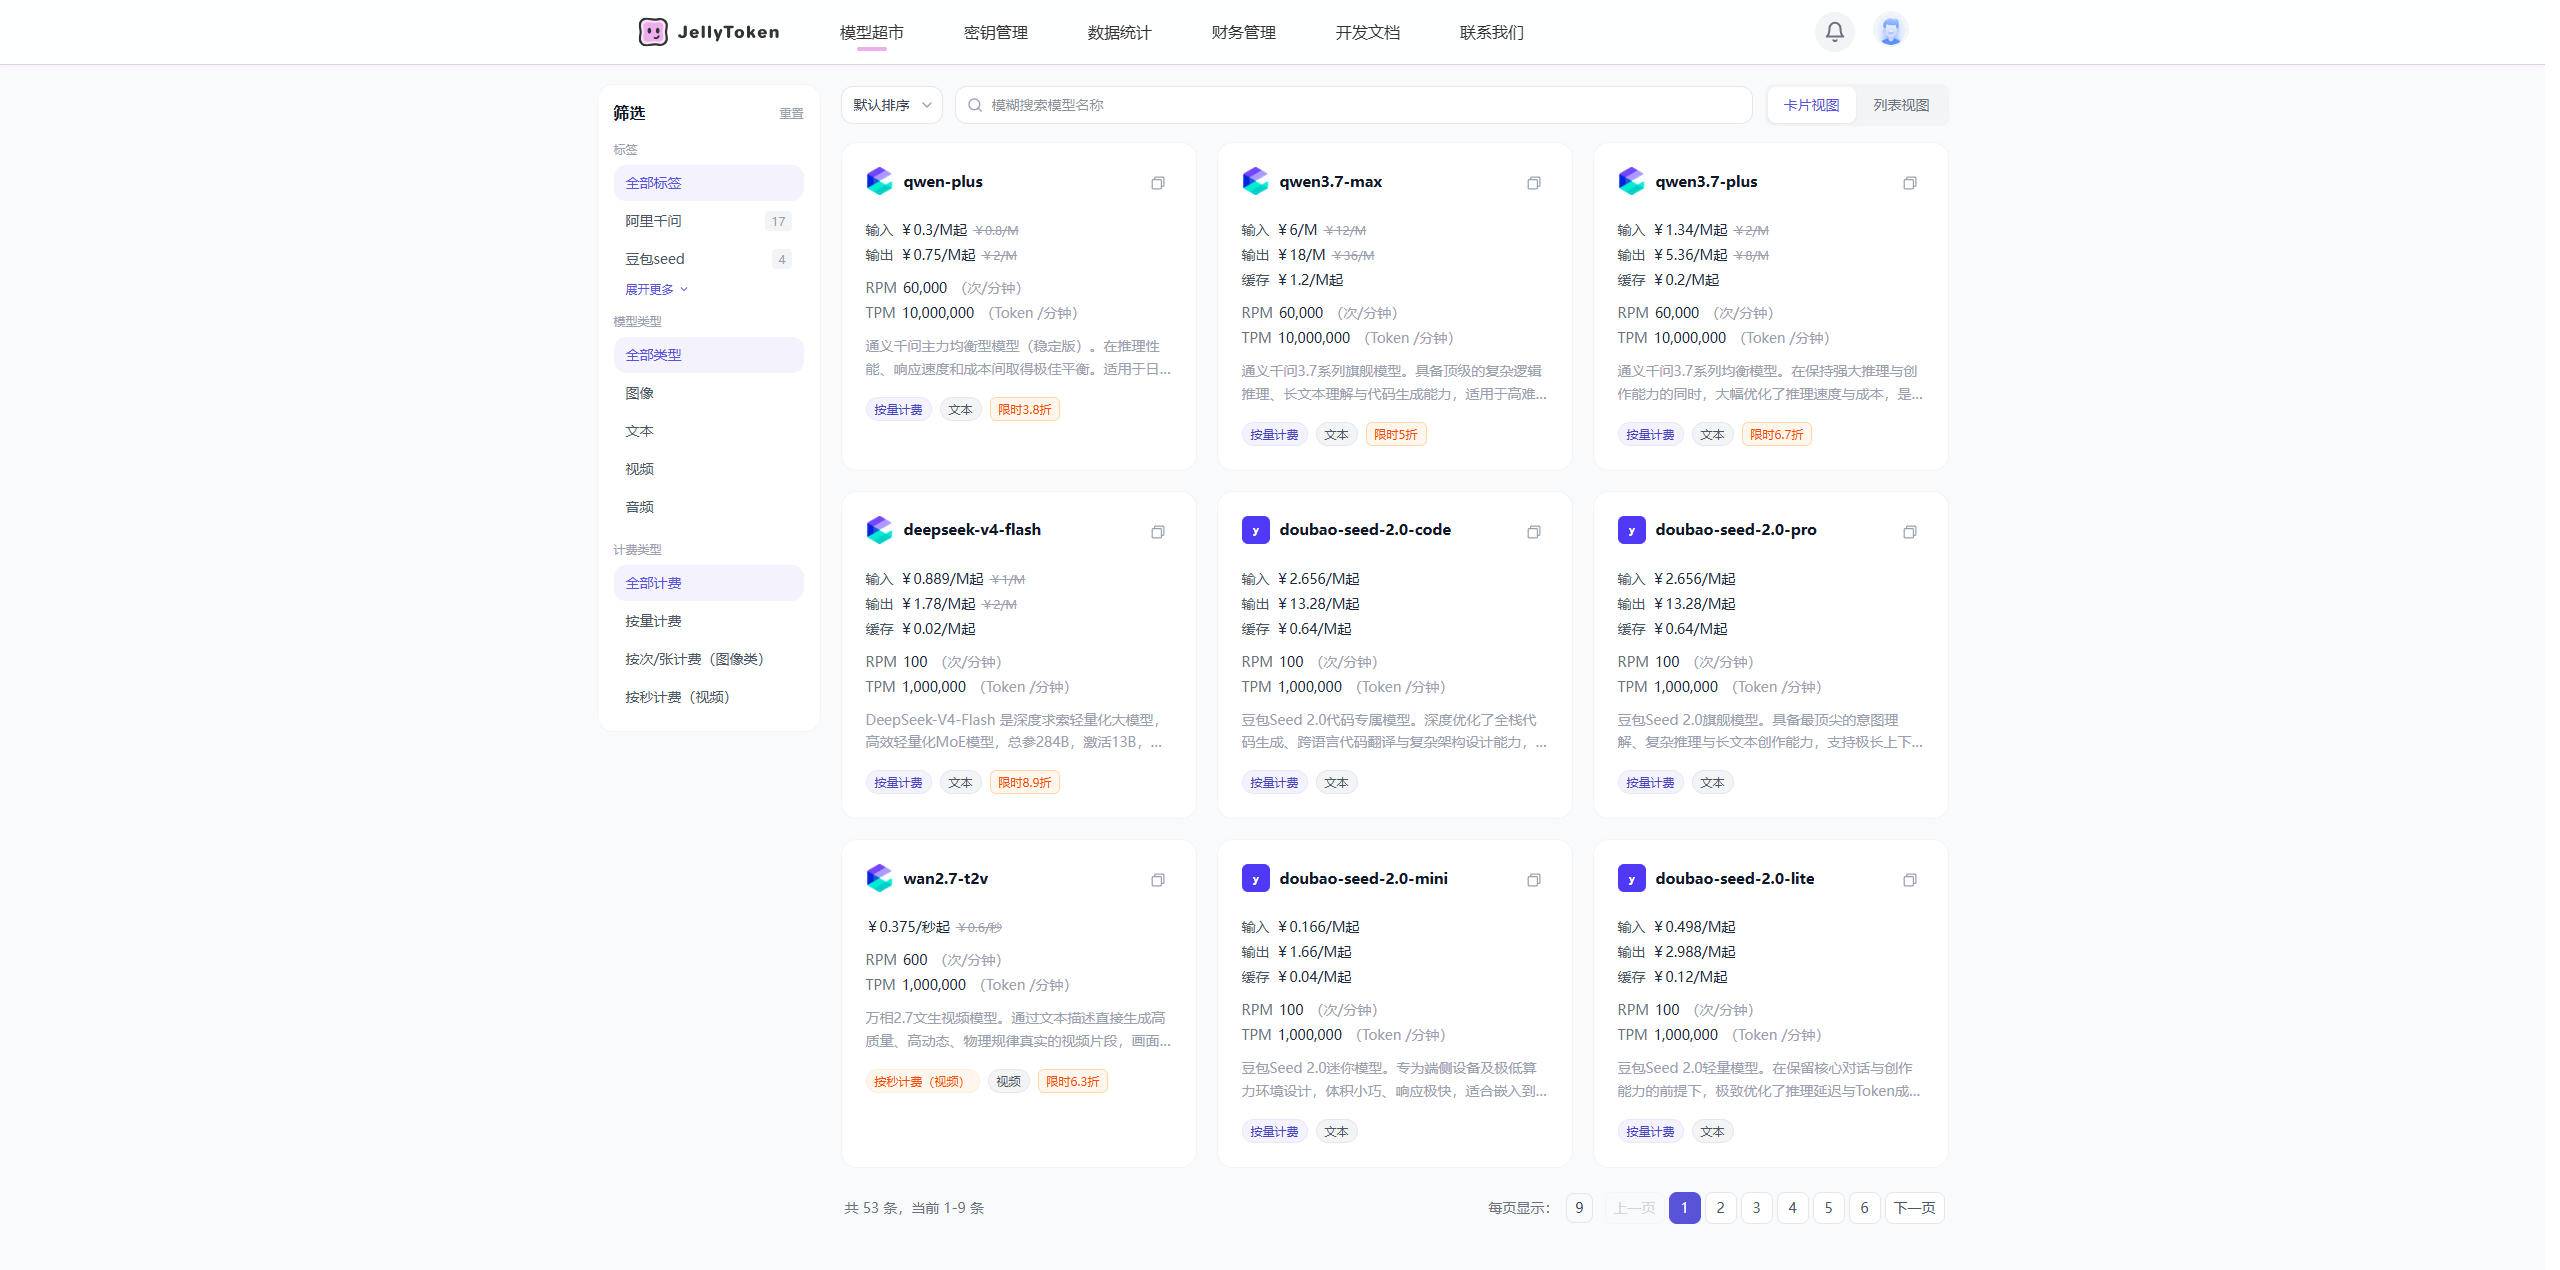Copy the qwen3.7-max model name

pyautogui.click(x=1533, y=183)
